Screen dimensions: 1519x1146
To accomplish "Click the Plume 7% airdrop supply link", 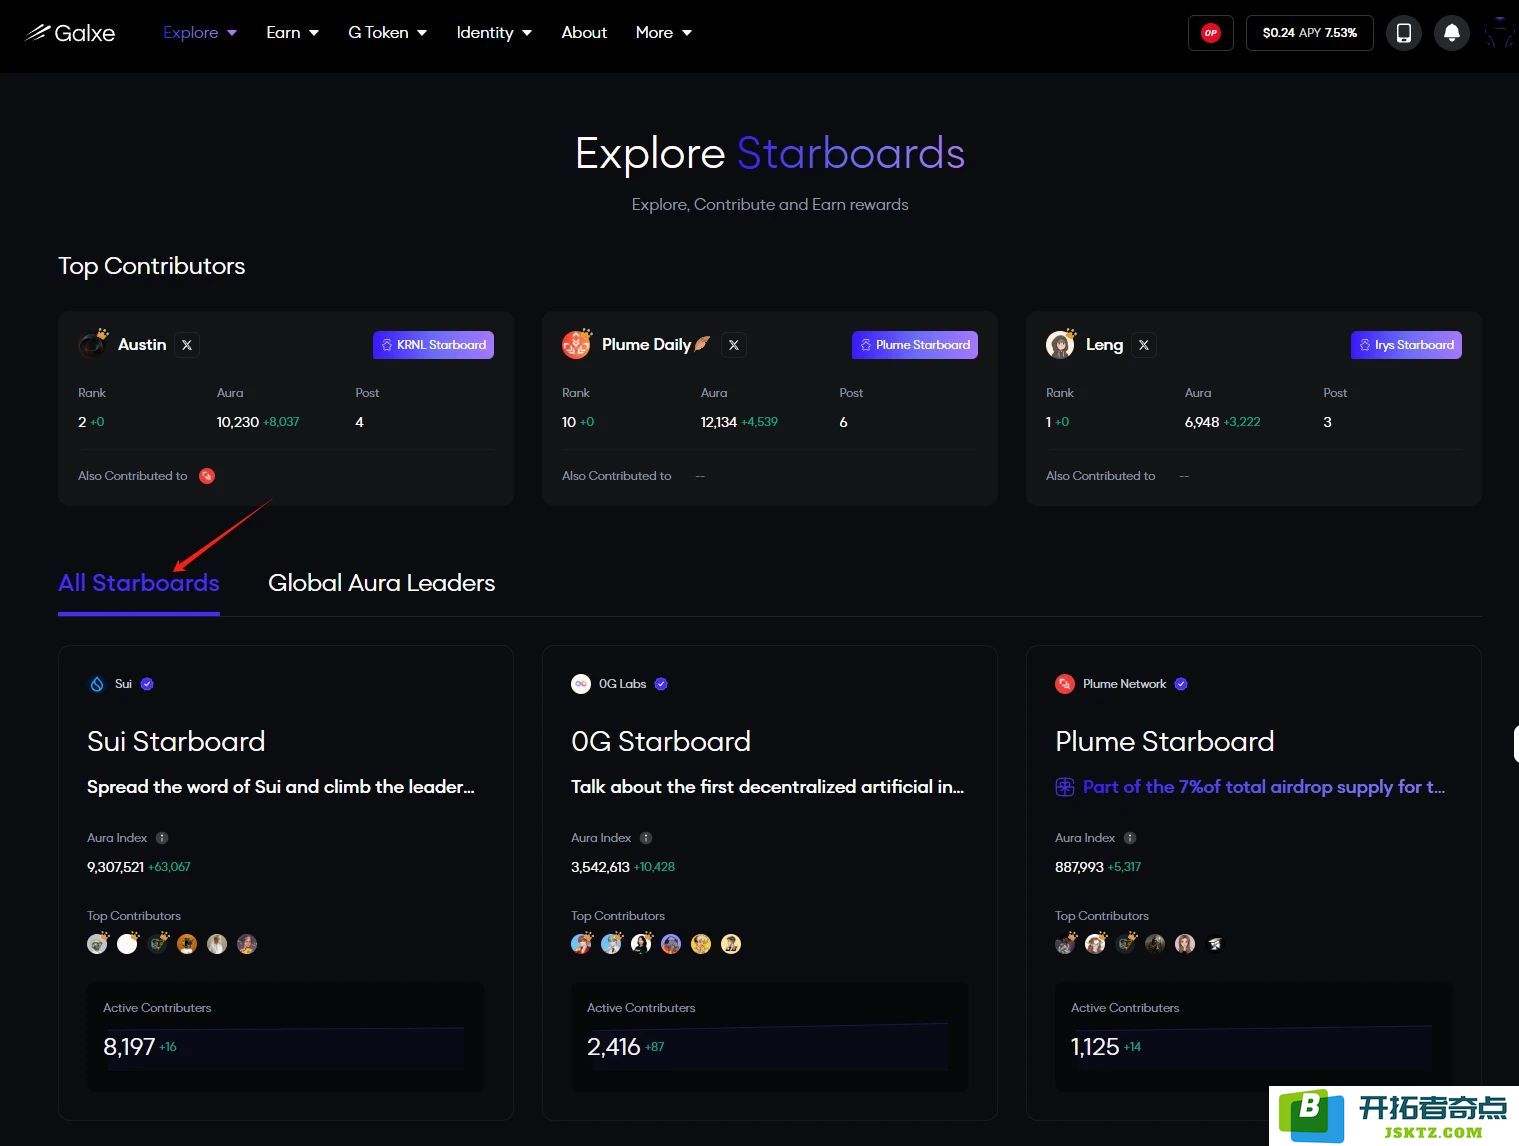I will (x=1264, y=787).
